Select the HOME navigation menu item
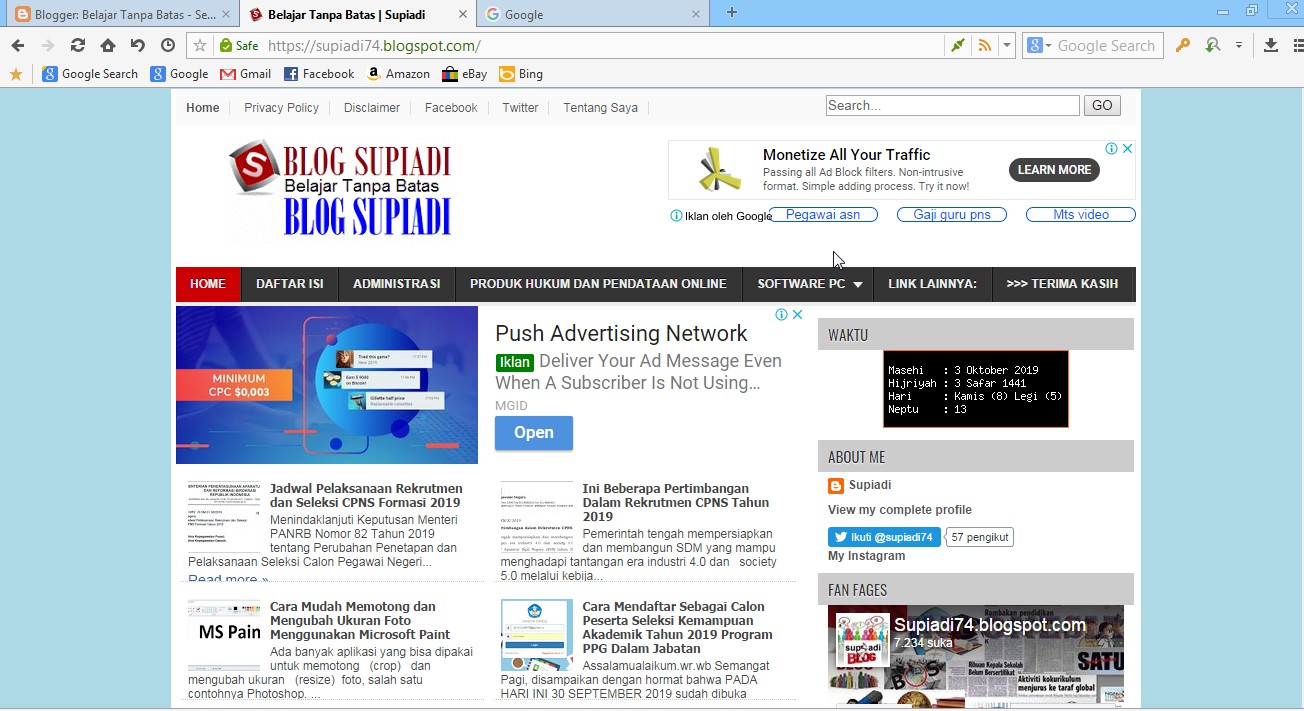Image resolution: width=1304 pixels, height=711 pixels. click(208, 284)
